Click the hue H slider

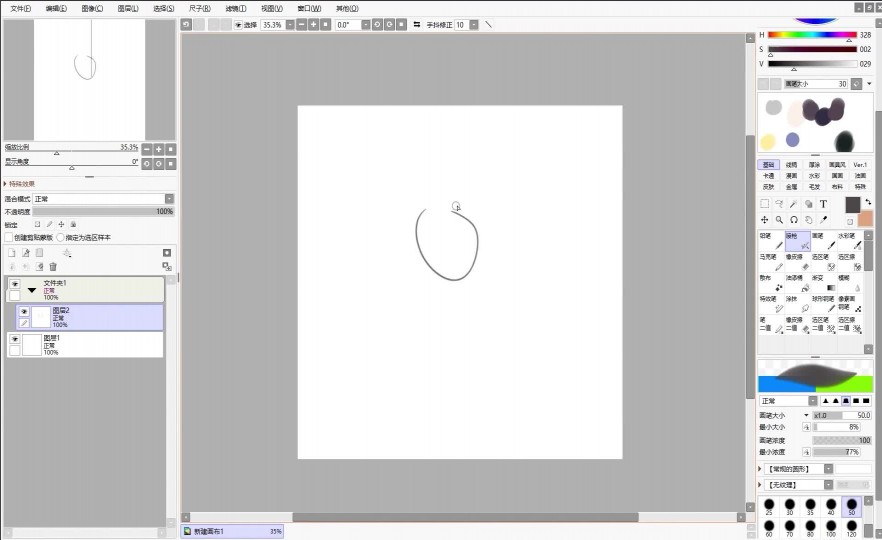click(812, 35)
